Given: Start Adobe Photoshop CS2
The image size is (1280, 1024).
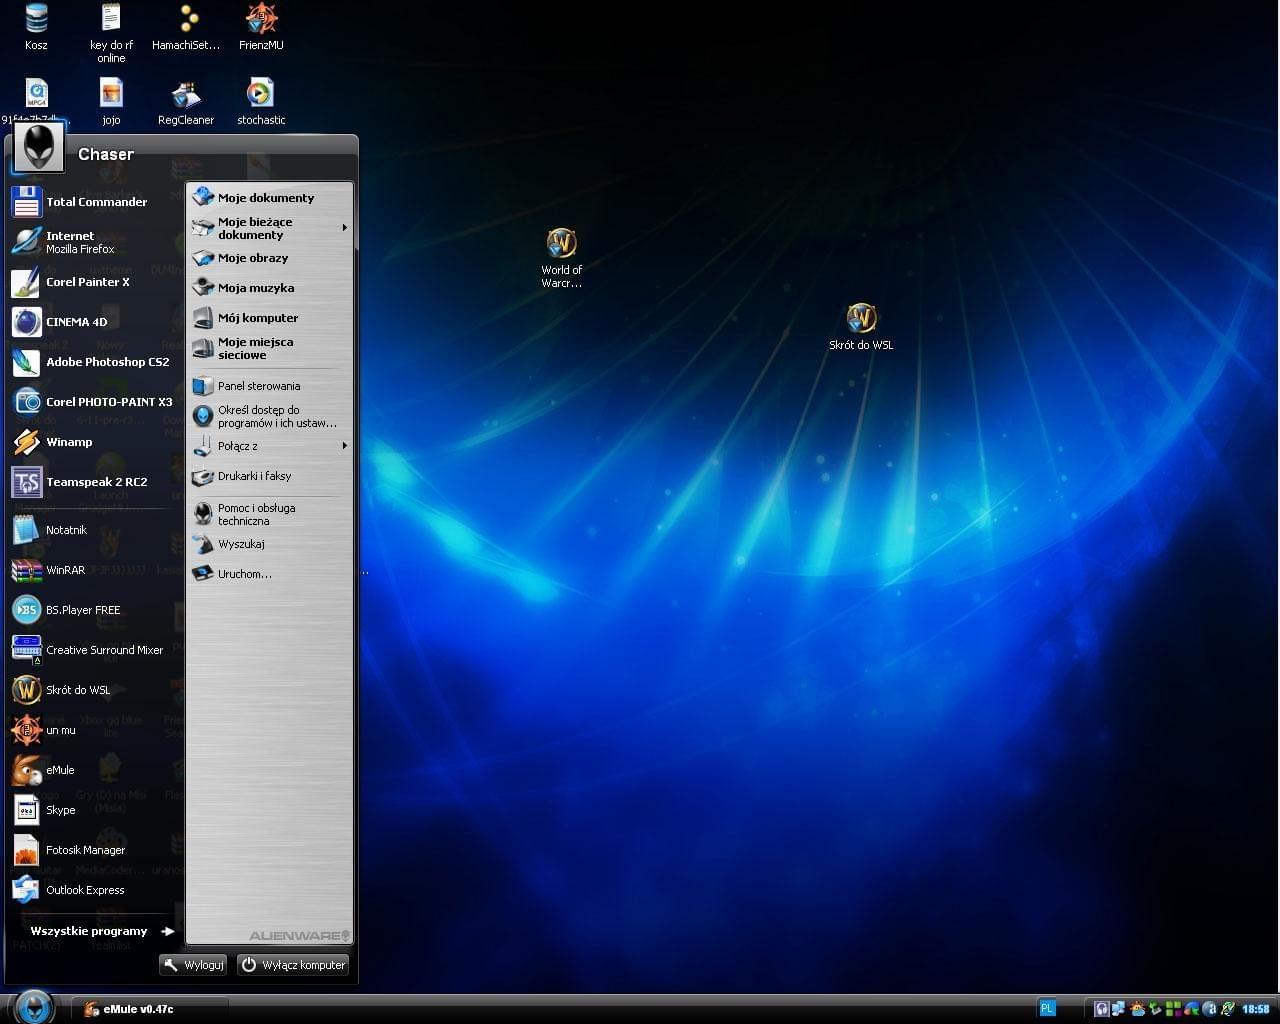Looking at the screenshot, I should (x=107, y=362).
